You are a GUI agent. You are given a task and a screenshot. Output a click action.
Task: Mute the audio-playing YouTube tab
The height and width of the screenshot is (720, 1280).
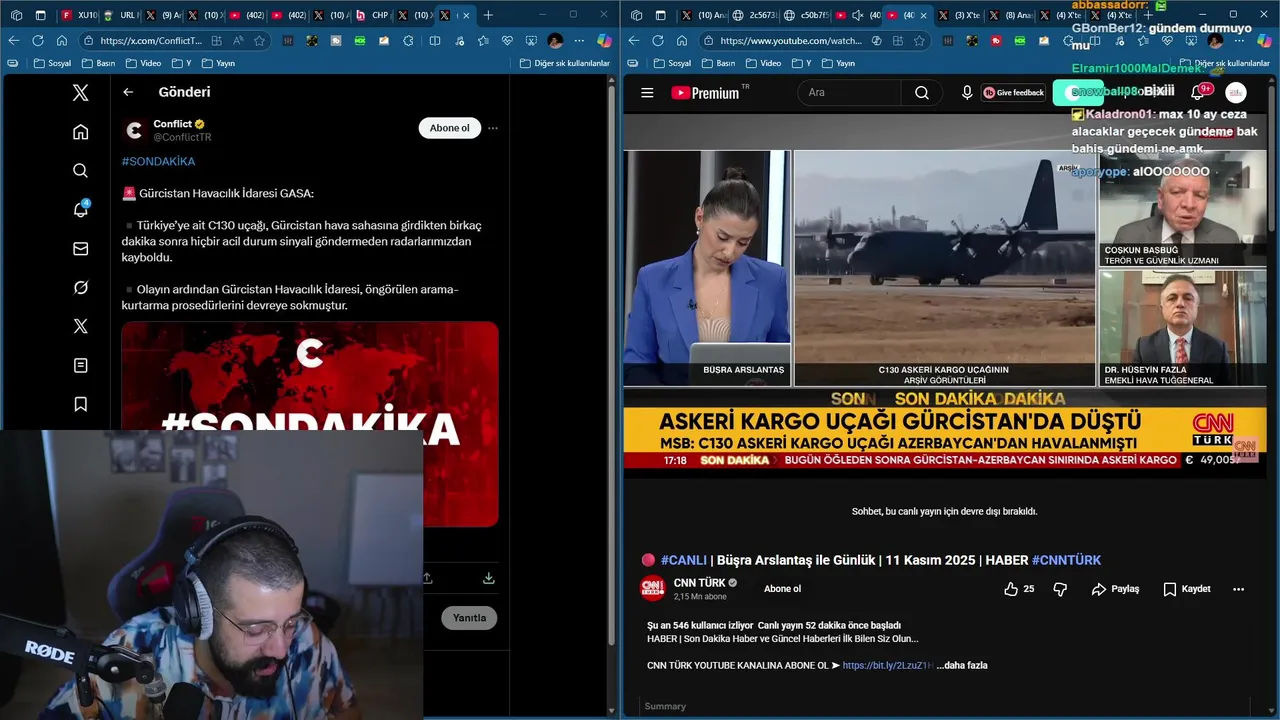(857, 15)
